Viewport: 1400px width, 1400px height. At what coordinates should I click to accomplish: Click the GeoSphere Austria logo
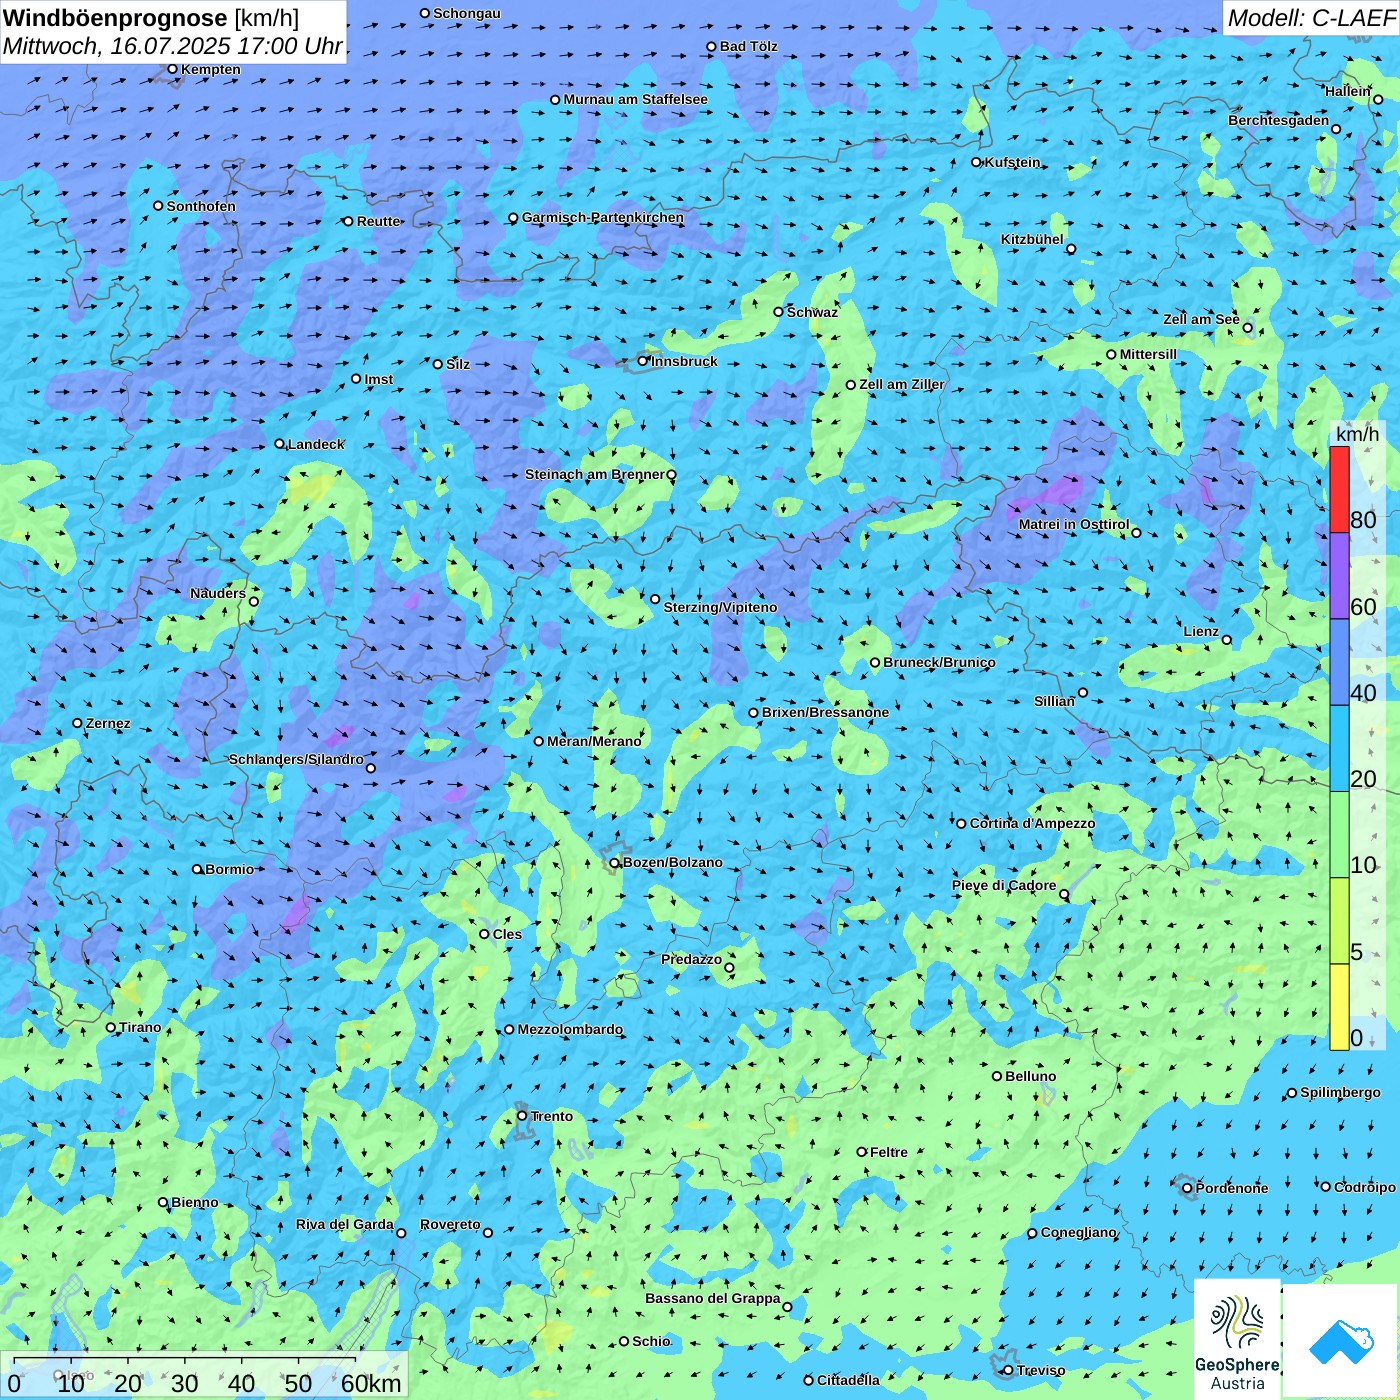coord(1237,1340)
